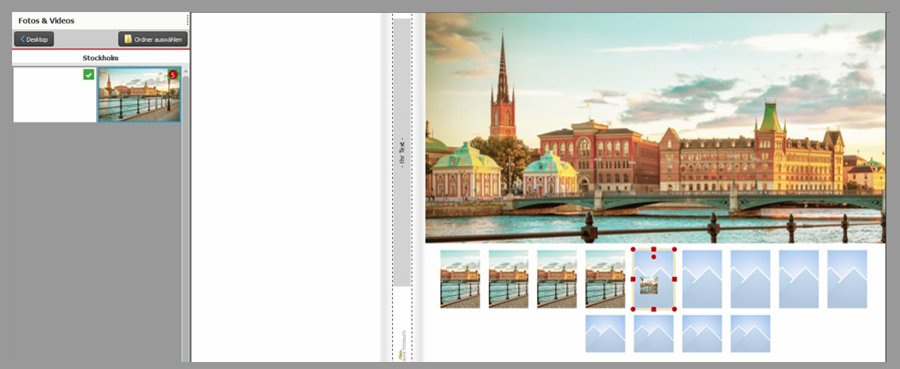Select the Stockholm photo thumbnail in the panel
Viewport: 900px width, 369px height.
pos(139,95)
